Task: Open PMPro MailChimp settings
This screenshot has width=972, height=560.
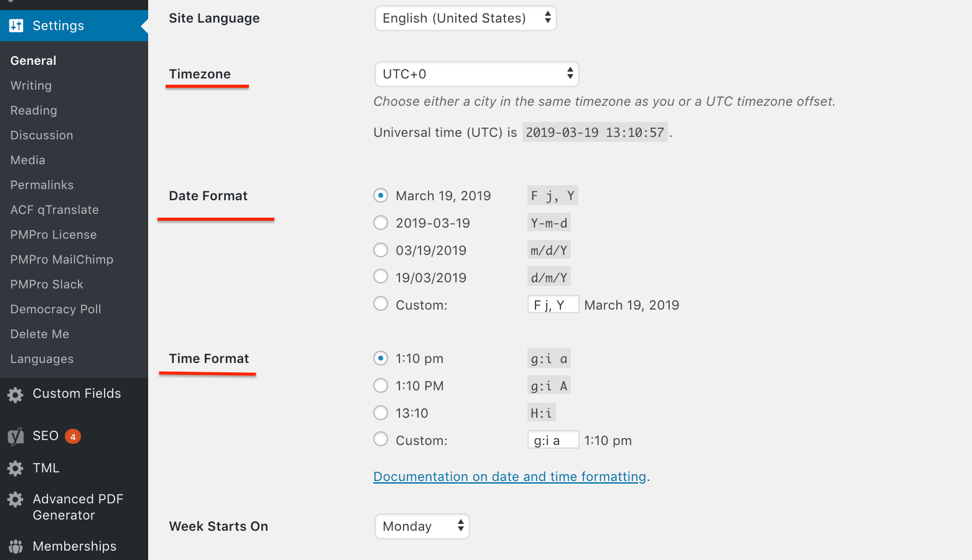Action: pos(61,259)
